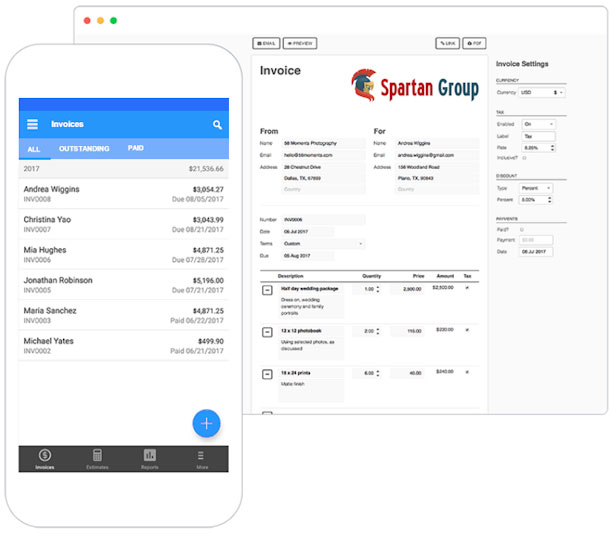
Task: Adjust quantity stepper for Half day wedding package
Action: (x=377, y=289)
